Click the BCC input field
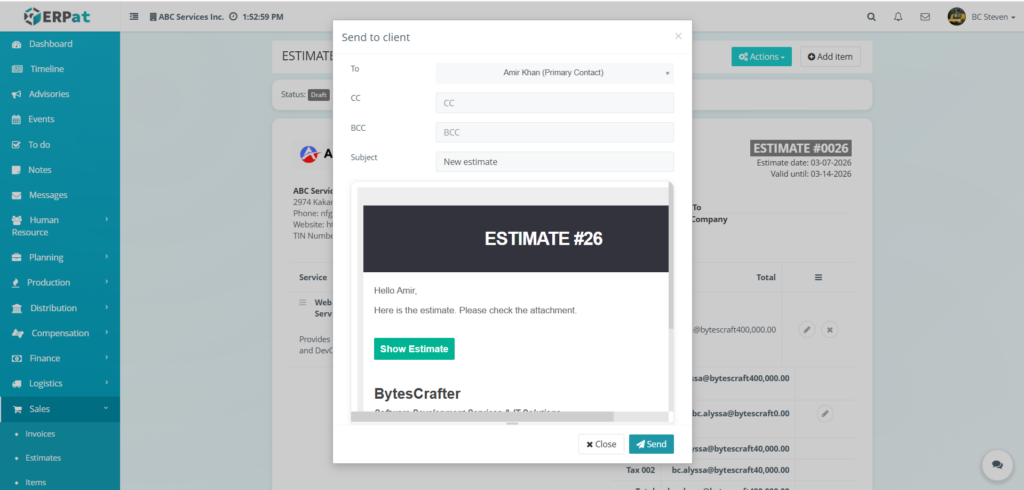The width and height of the screenshot is (1024, 490). click(x=554, y=132)
